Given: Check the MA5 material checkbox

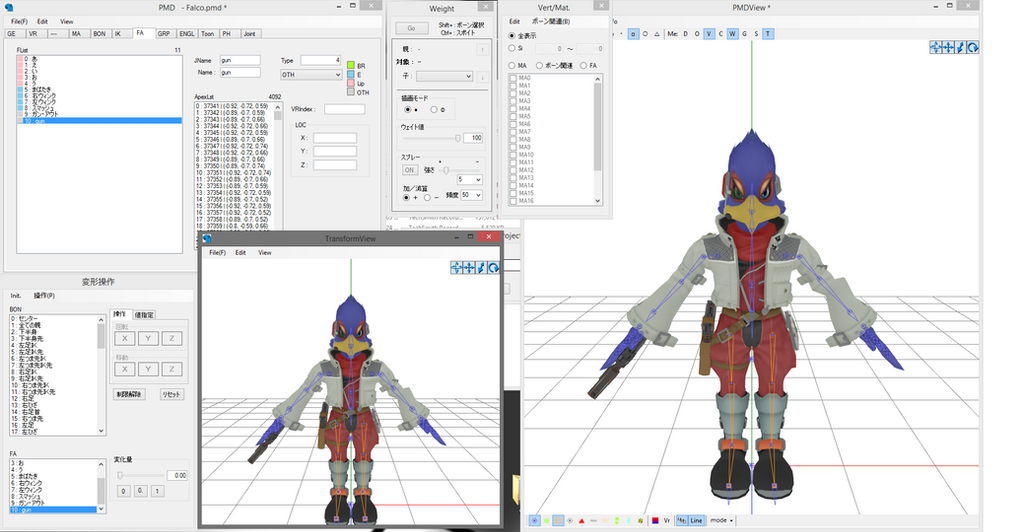Looking at the screenshot, I should point(513,117).
